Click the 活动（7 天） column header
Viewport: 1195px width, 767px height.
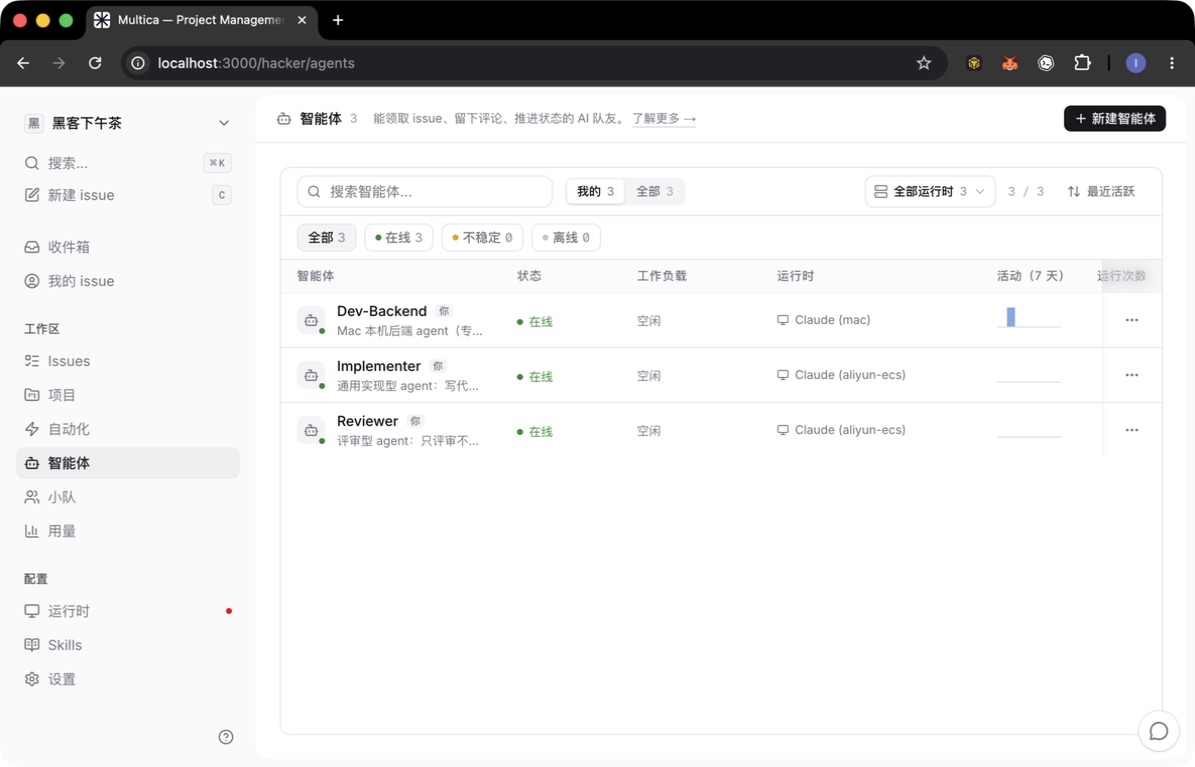1030,275
